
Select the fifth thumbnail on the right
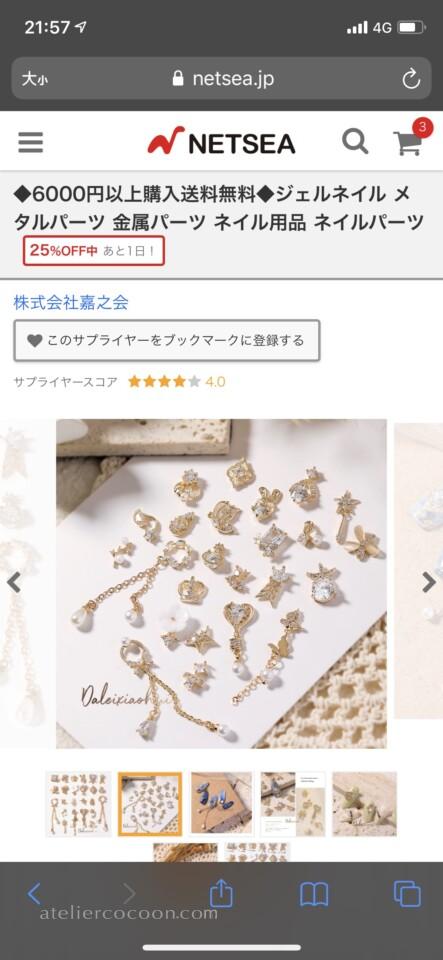point(365,804)
